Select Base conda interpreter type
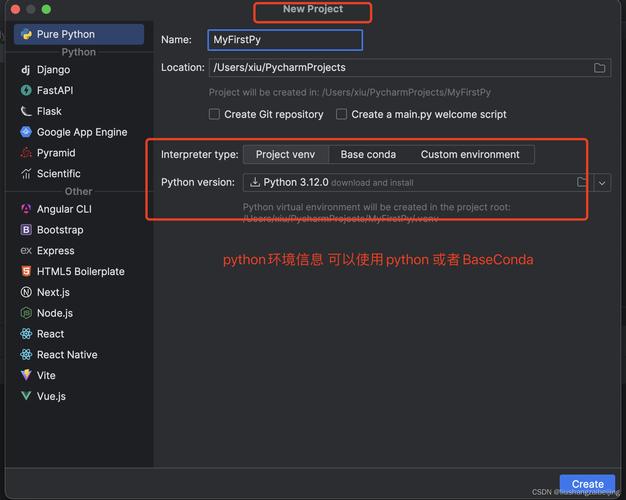This screenshot has height=500, width=626. tap(368, 155)
